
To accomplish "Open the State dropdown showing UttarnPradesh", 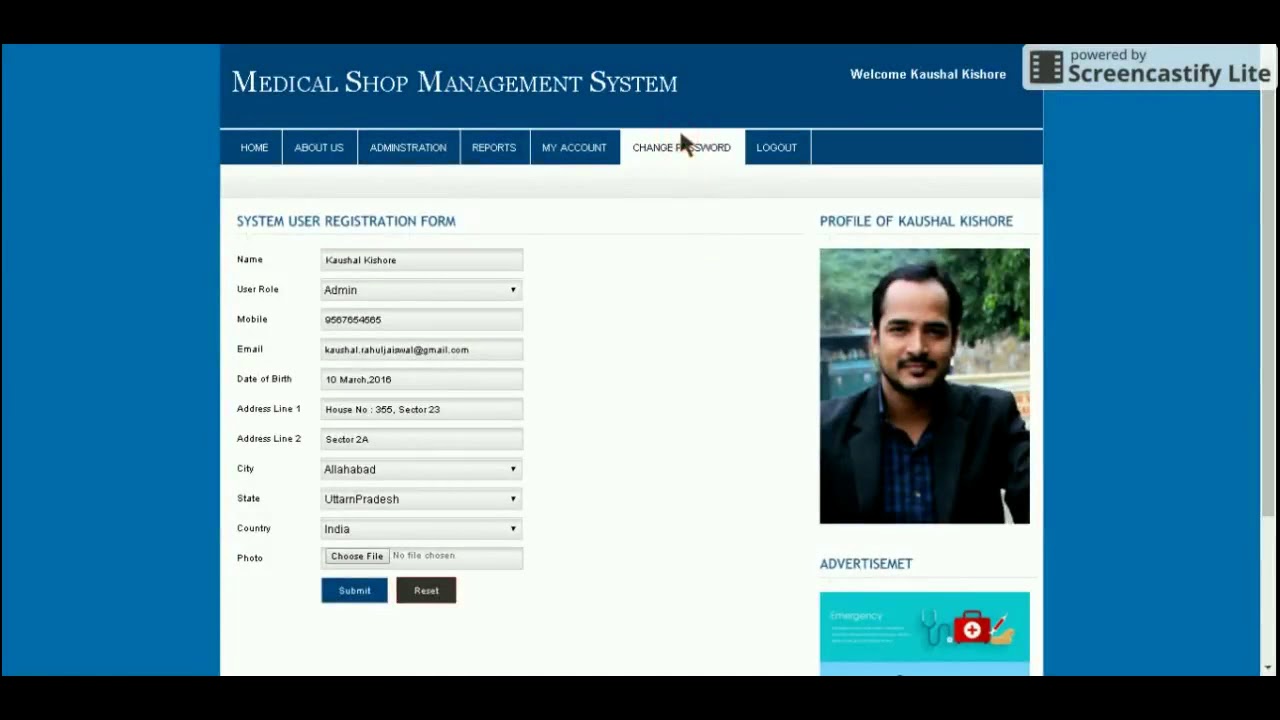I will (x=422, y=499).
